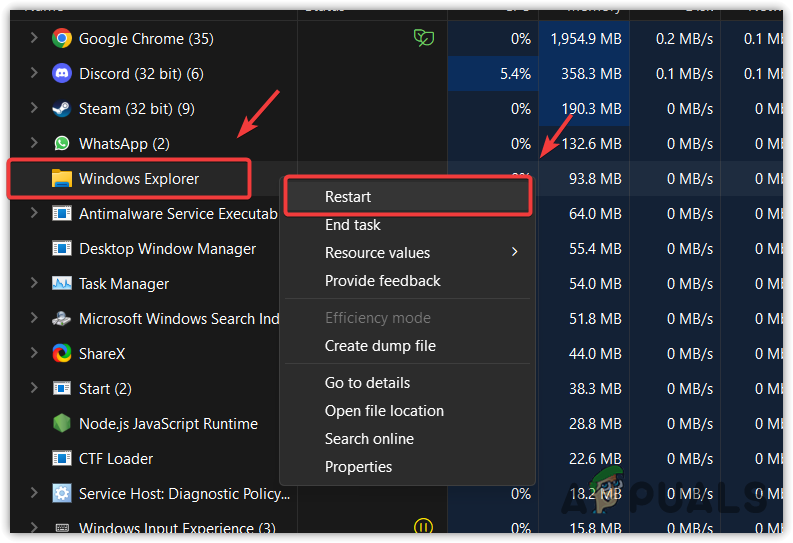Expand the WhatsApp process group
Screen dimensions: 793x543
[34, 143]
